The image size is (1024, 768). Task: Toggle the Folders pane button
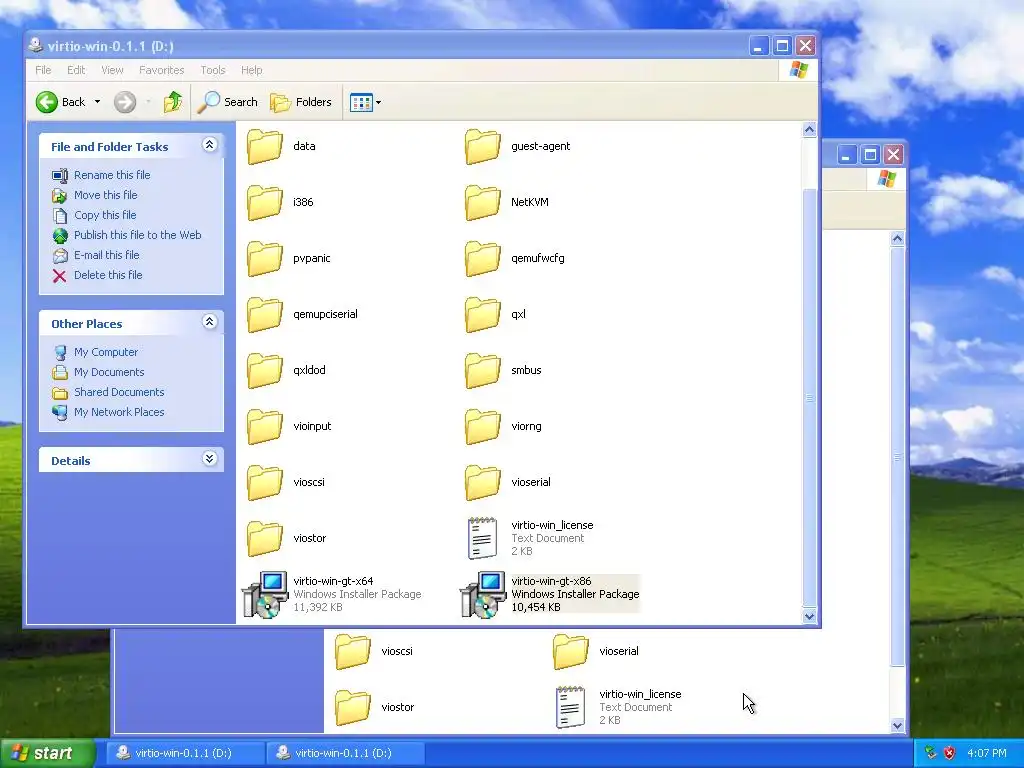click(x=301, y=102)
